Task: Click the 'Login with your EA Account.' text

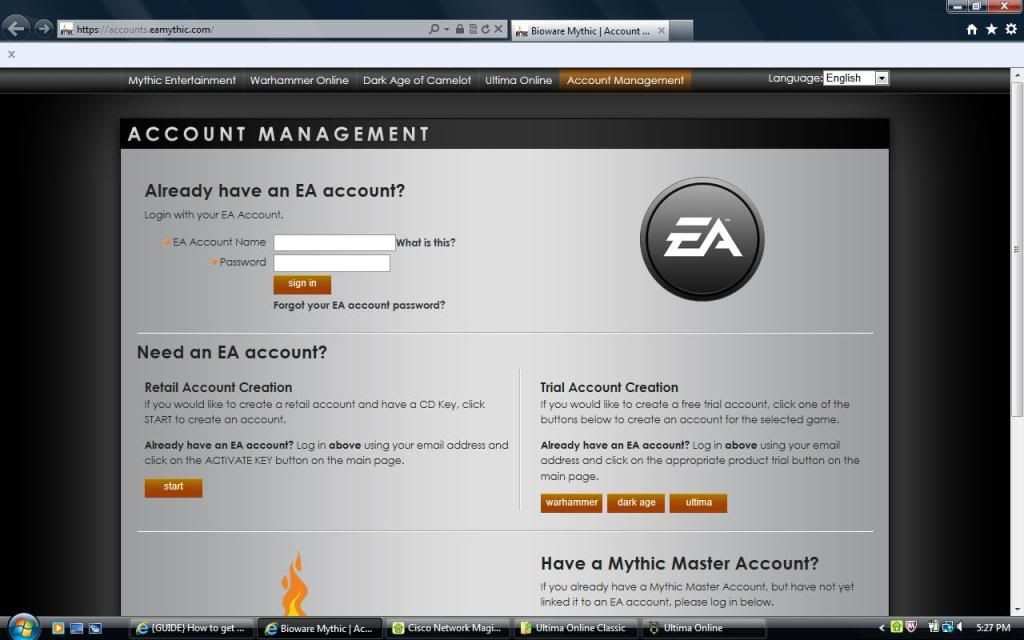Action: [214, 215]
